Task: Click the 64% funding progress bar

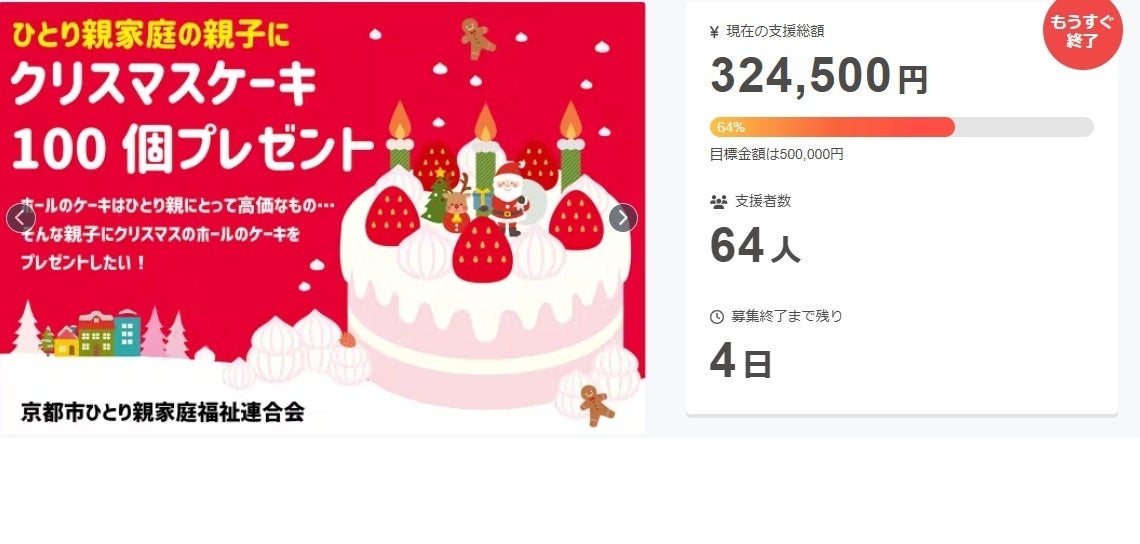Action: pos(902,127)
